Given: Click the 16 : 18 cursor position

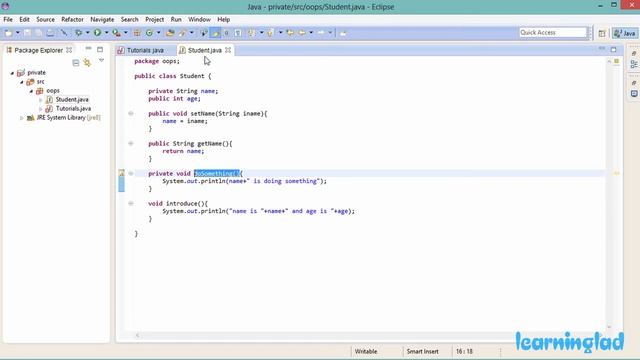Looking at the screenshot, I should 464,351.
